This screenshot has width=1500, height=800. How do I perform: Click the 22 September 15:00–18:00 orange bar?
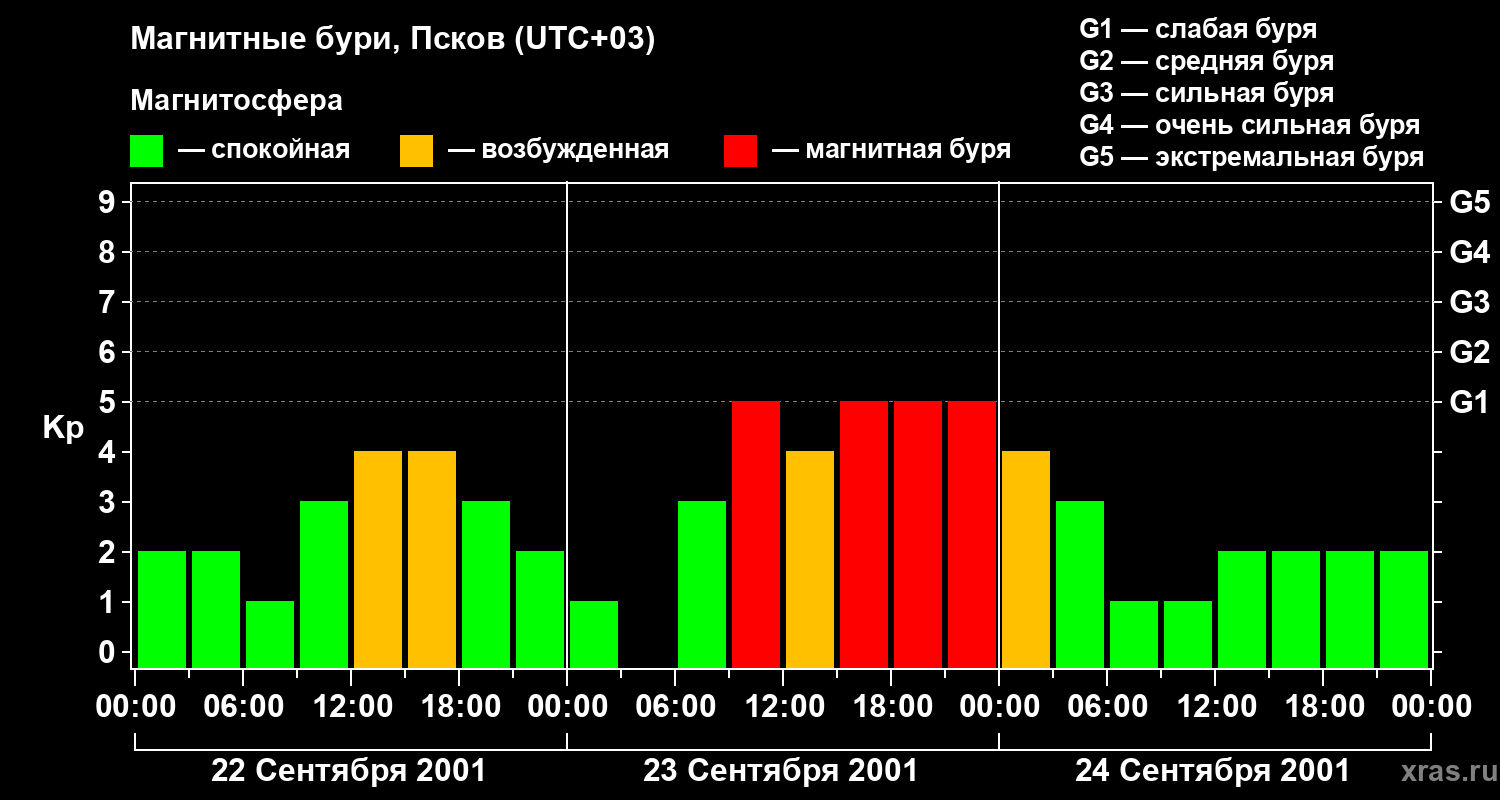[x=432, y=559]
